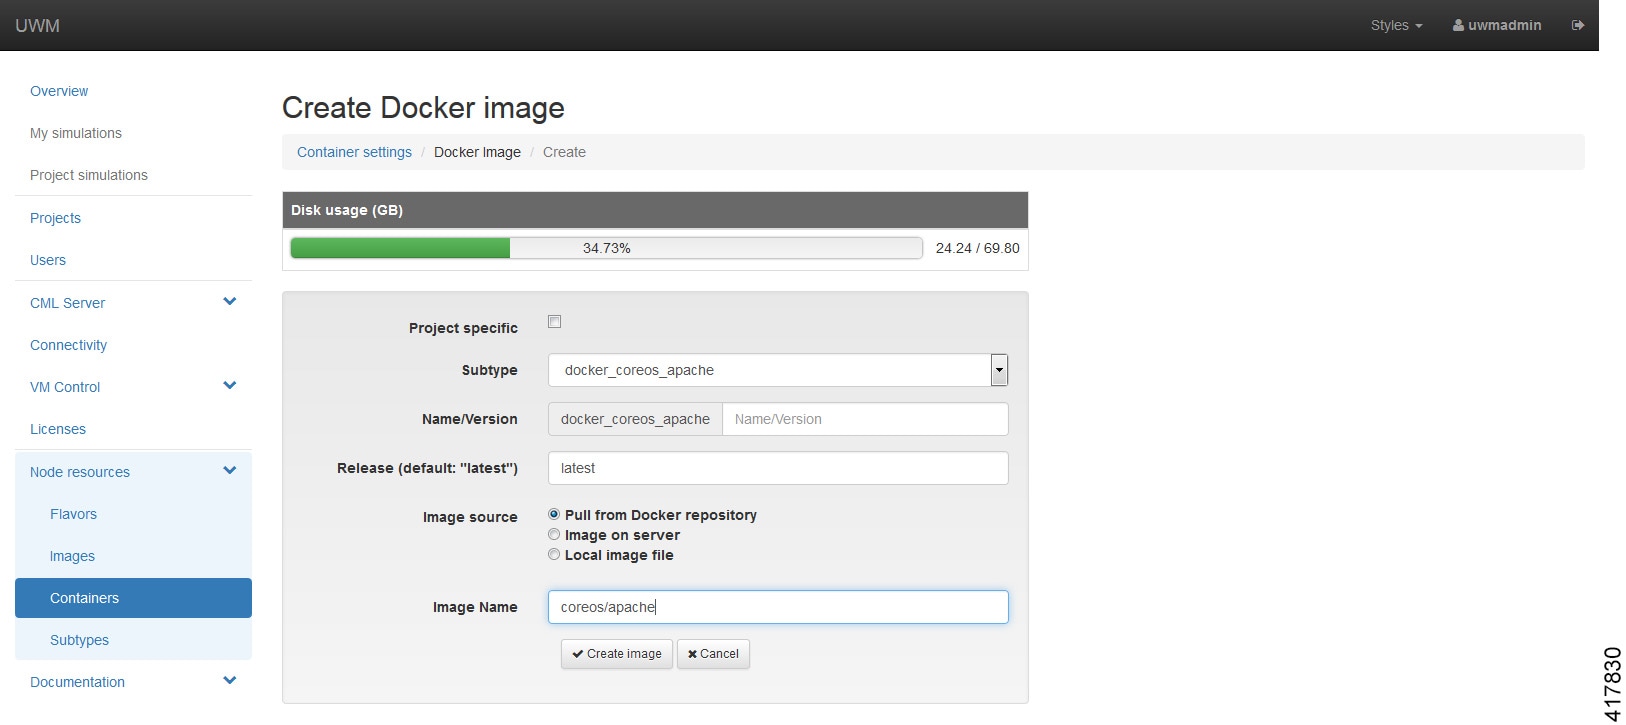Select Image on server radio

(x=554, y=534)
